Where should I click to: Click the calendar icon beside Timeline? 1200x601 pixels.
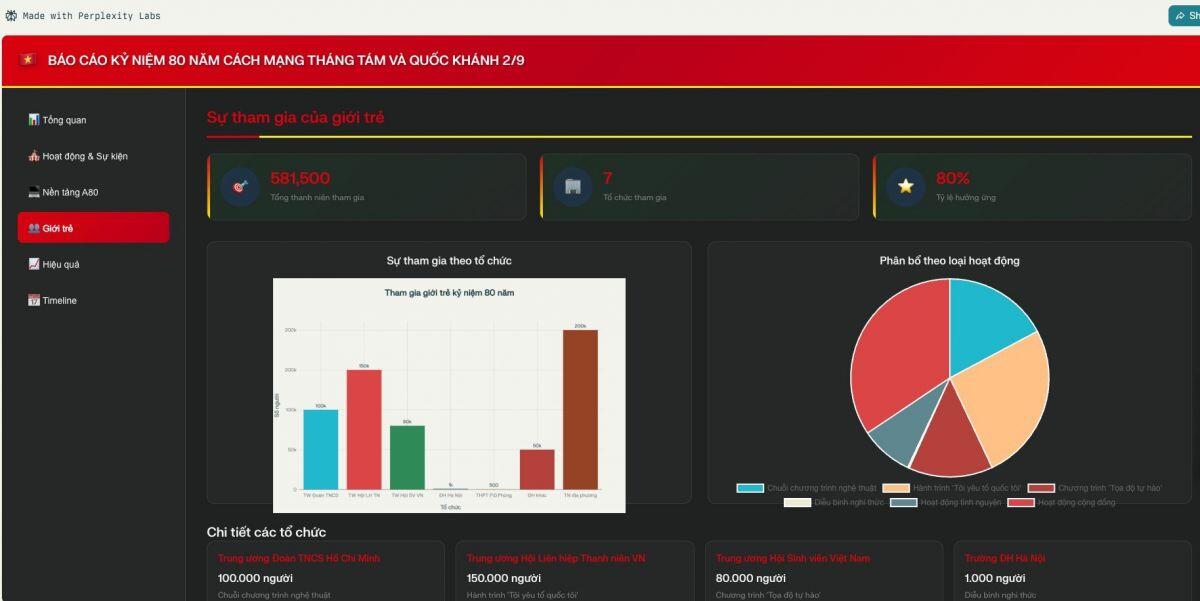coord(34,300)
